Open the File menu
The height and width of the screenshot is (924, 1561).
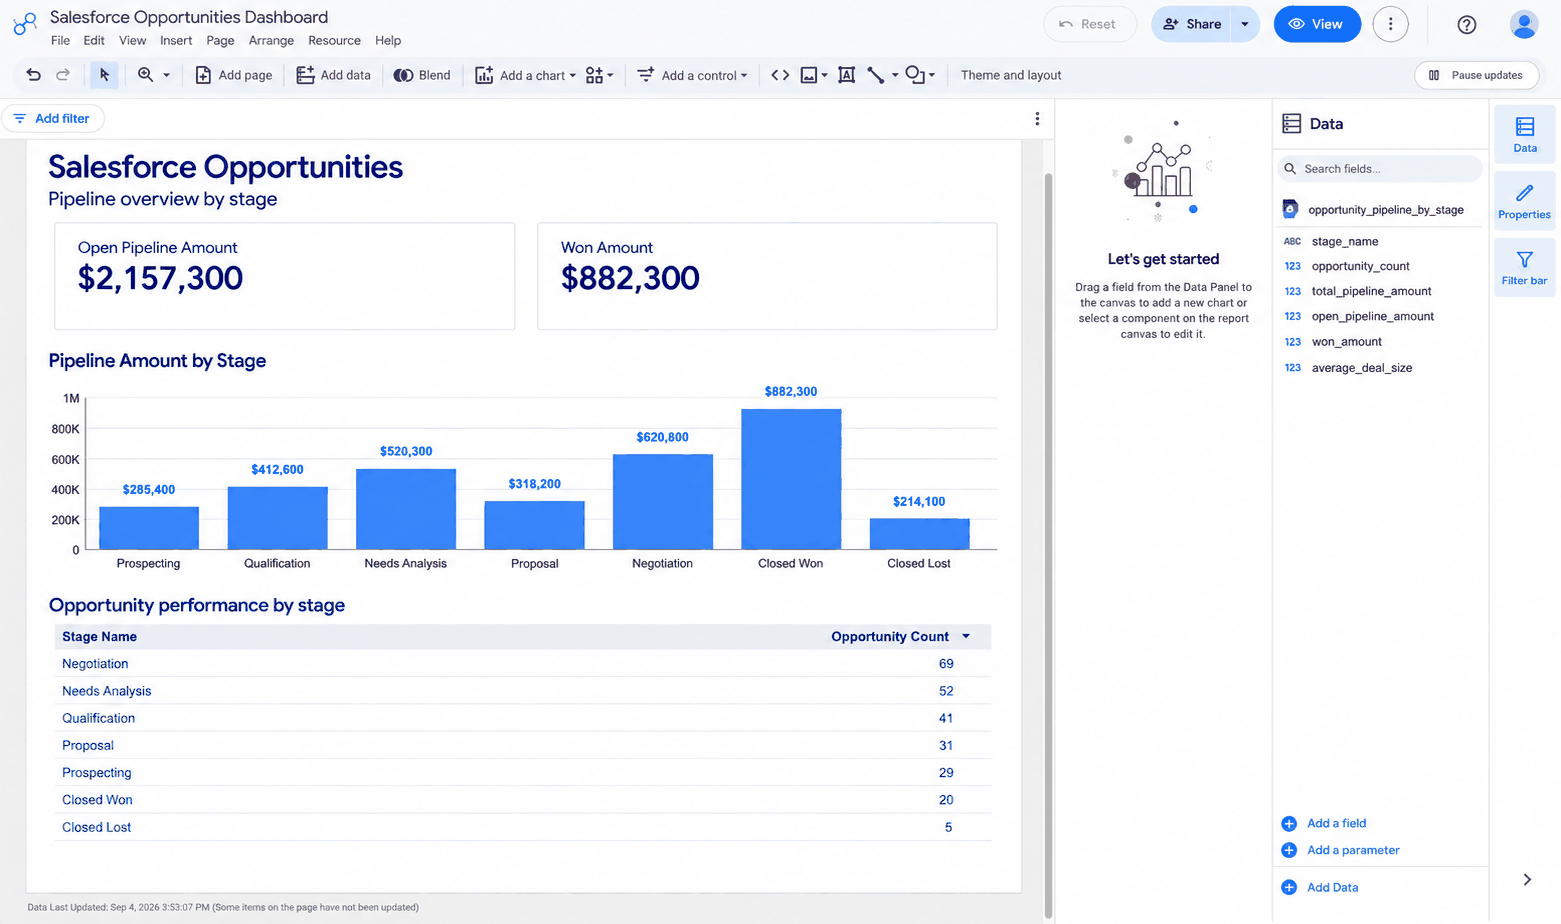coord(60,41)
